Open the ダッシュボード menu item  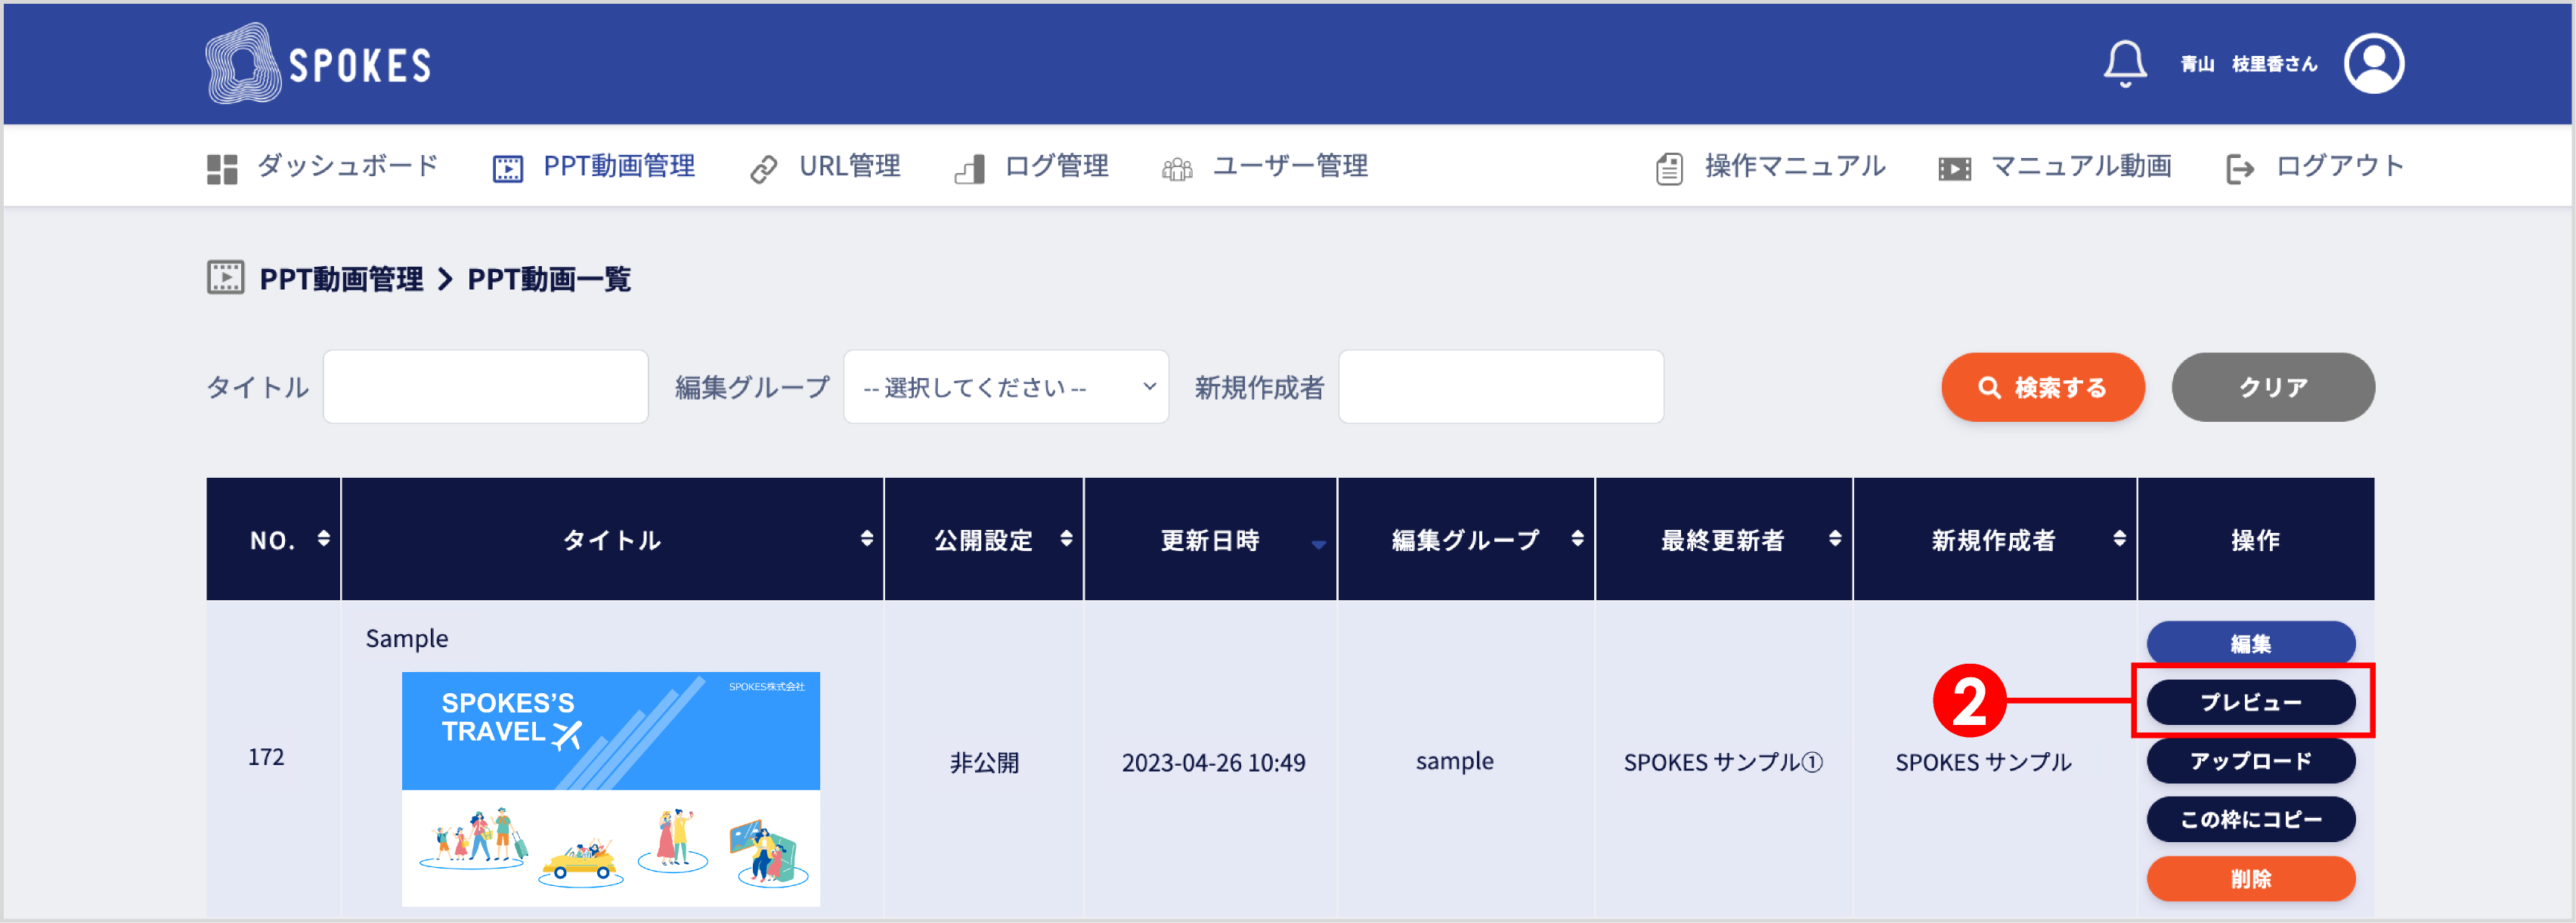(x=346, y=166)
